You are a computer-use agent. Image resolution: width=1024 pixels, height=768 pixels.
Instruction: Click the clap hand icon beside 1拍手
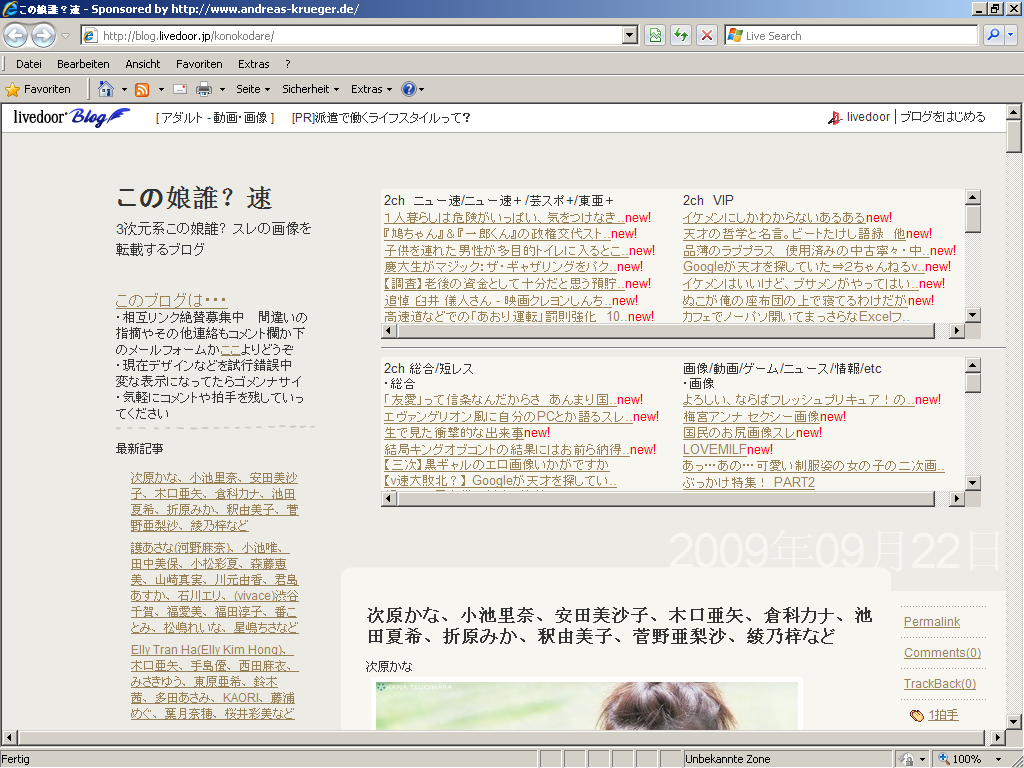916,715
